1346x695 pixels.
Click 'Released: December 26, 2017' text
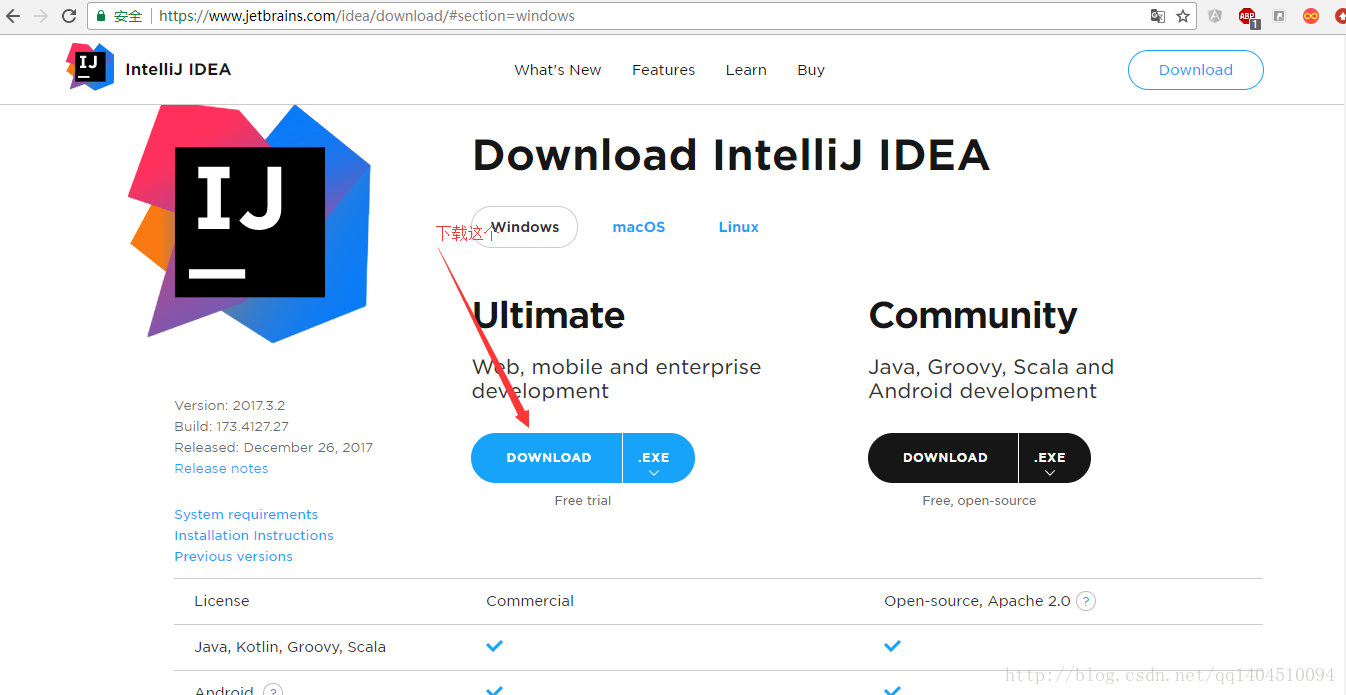(273, 447)
